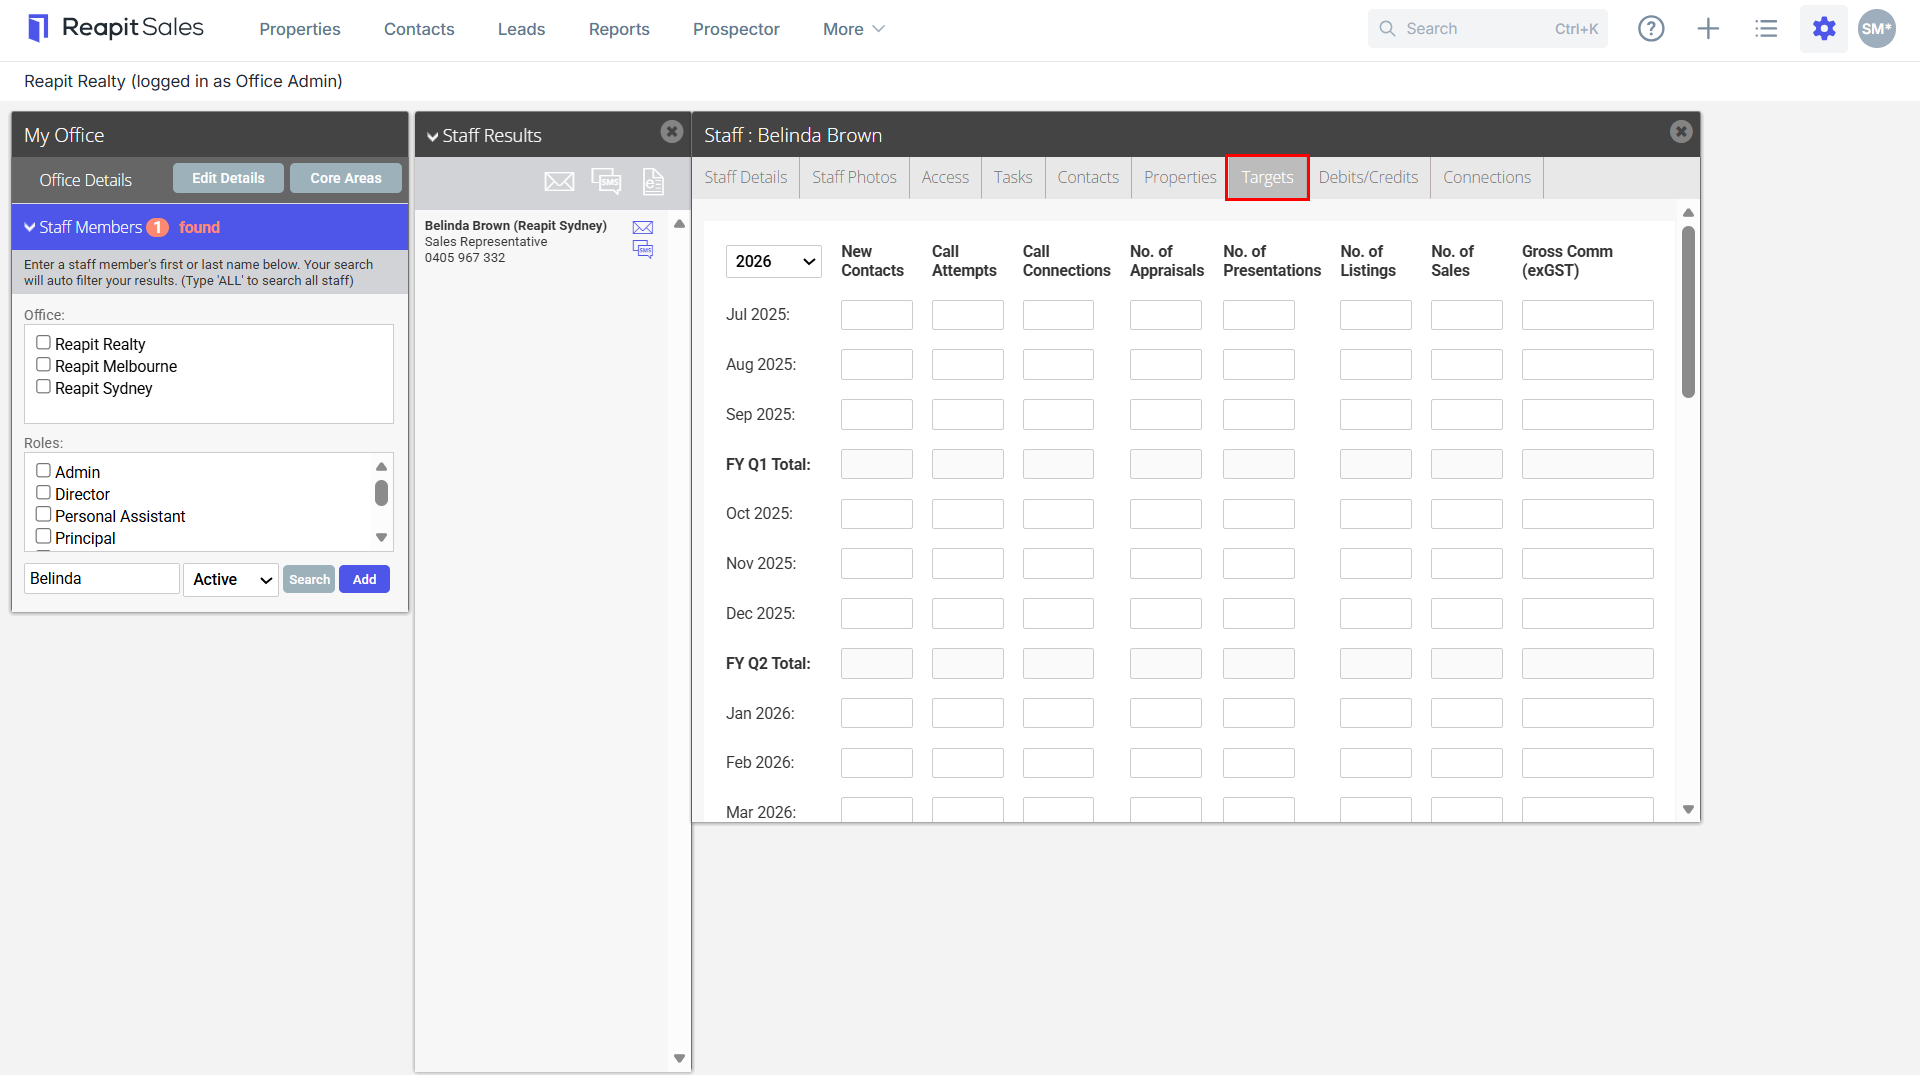This screenshot has width=1920, height=1080.
Task: Open the Prospector menu item
Action: coord(736,29)
